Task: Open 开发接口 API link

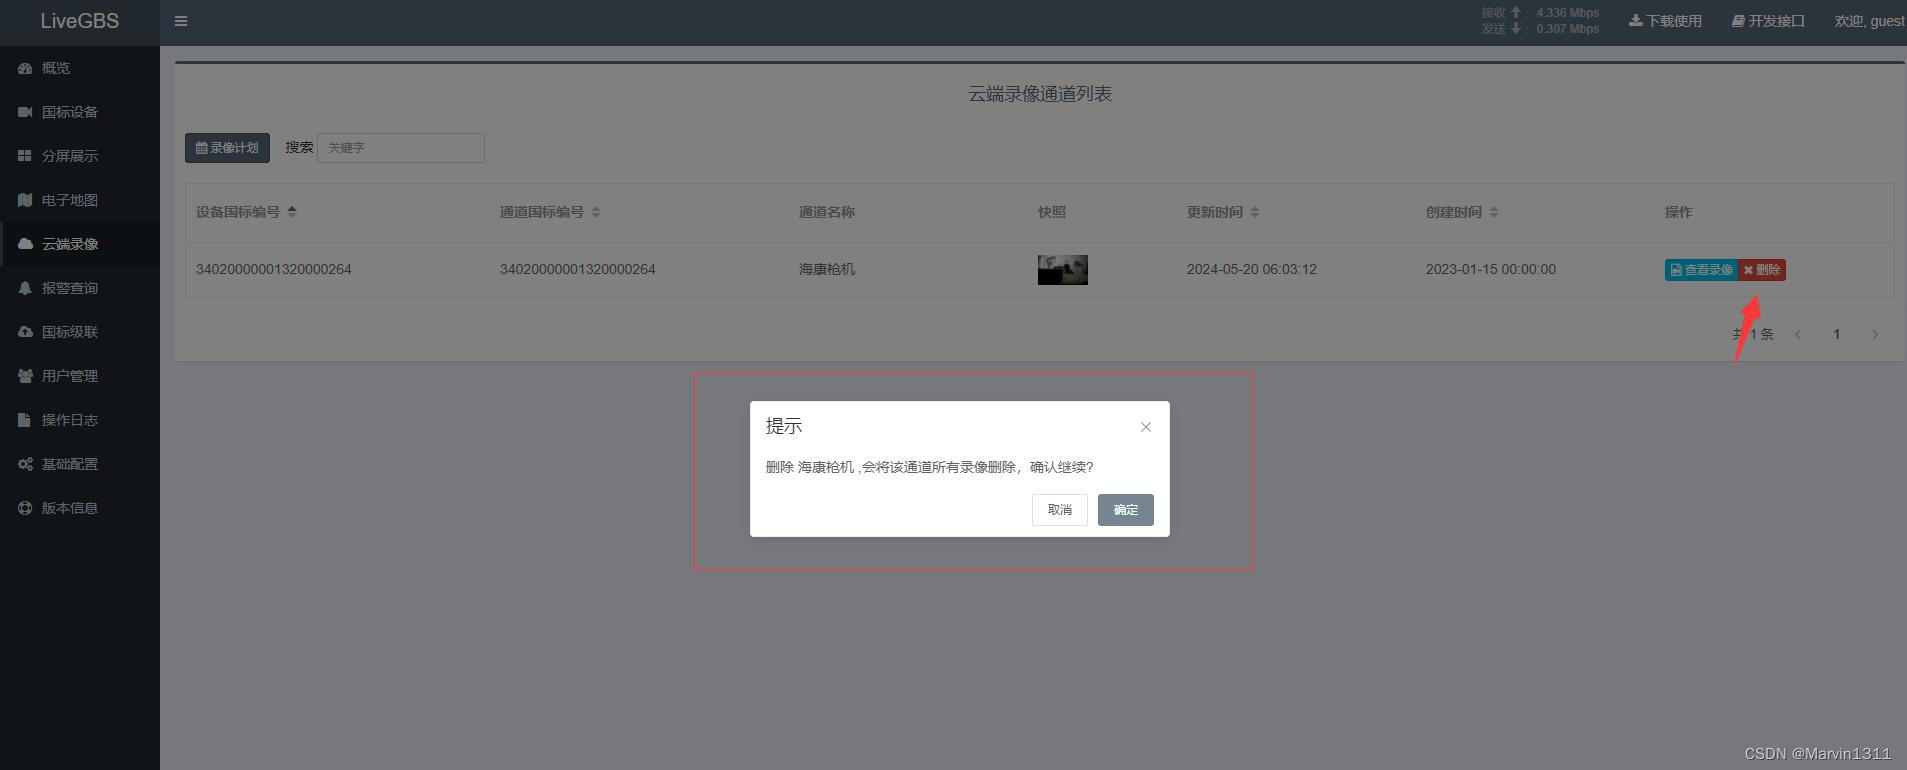Action: click(1768, 21)
